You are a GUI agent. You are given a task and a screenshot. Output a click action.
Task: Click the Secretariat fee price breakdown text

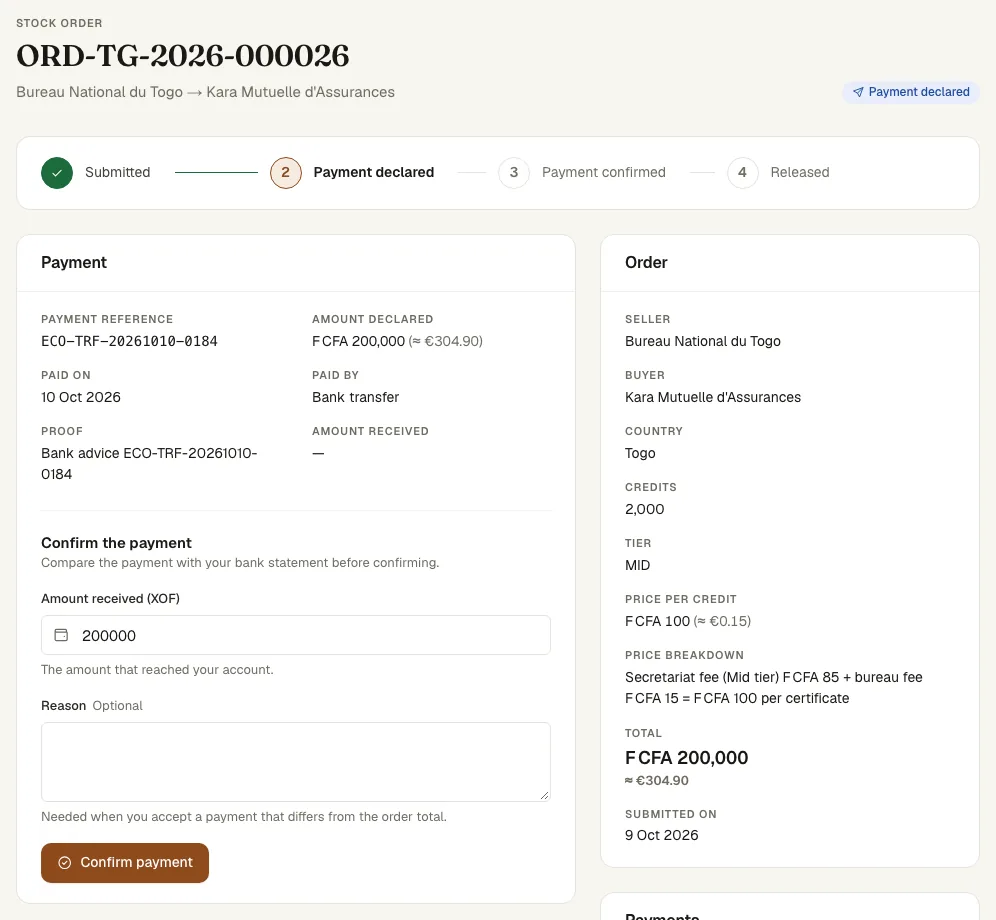click(774, 687)
